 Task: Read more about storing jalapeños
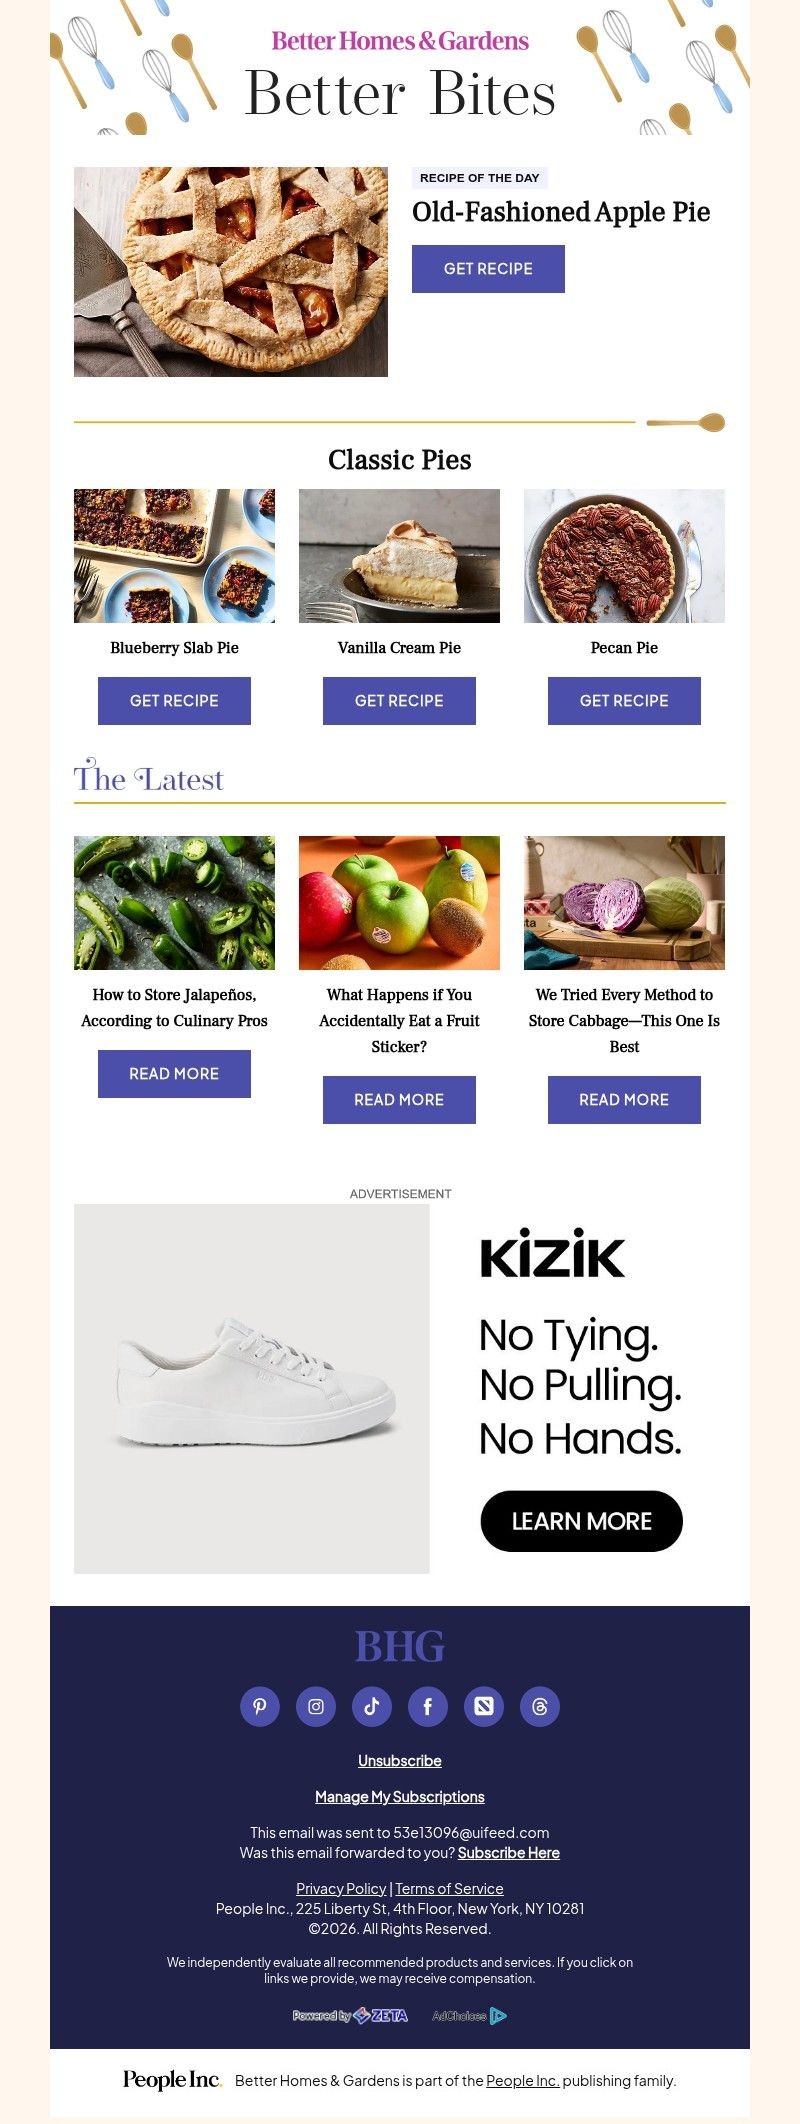point(173,1073)
